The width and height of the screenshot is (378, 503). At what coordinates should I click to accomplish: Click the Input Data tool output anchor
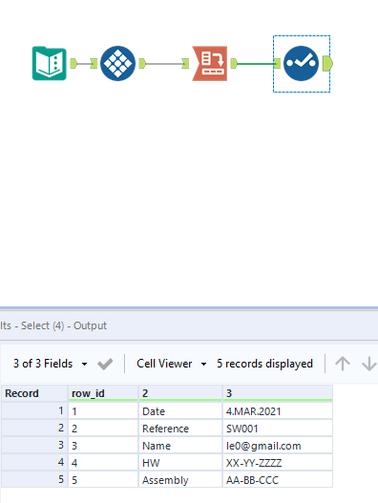click(x=74, y=63)
